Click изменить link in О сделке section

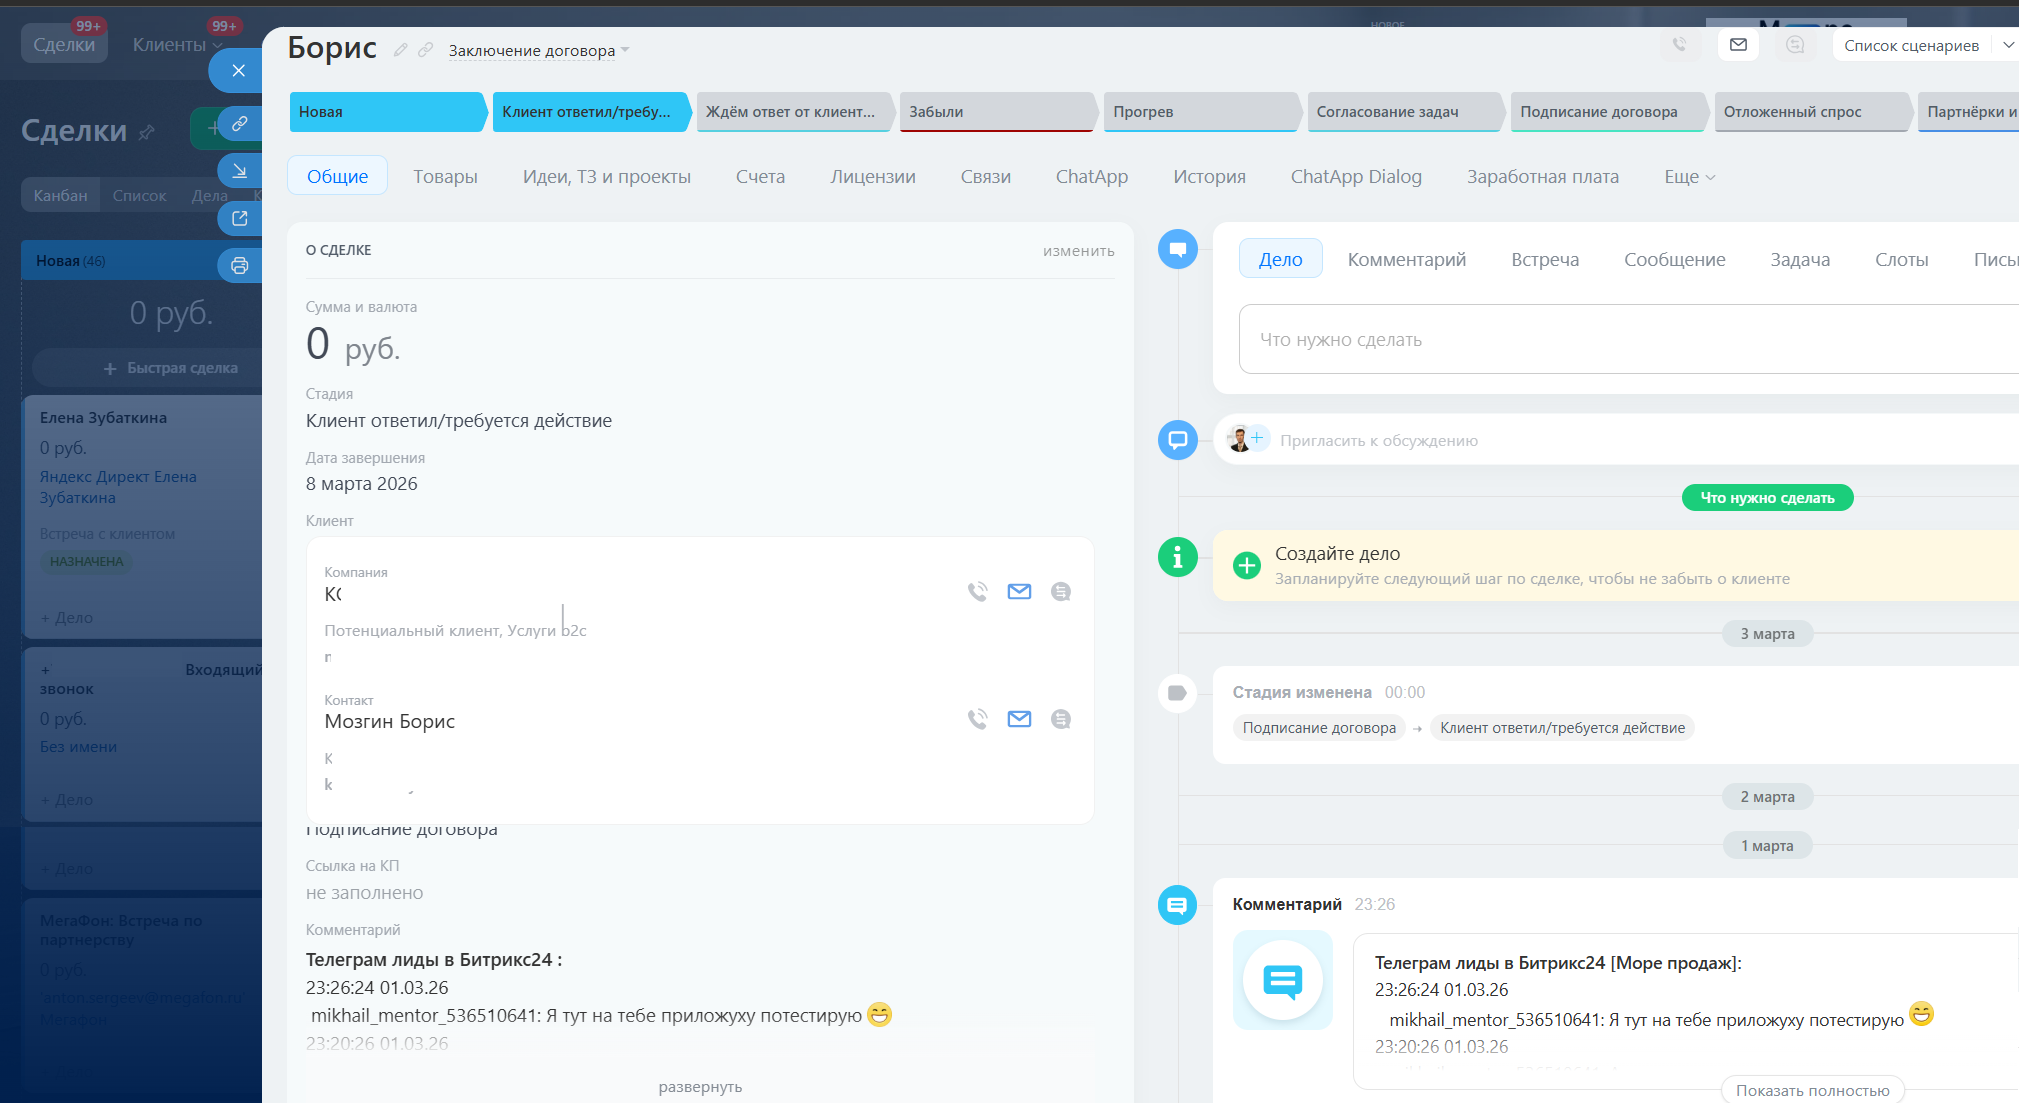[1078, 251]
